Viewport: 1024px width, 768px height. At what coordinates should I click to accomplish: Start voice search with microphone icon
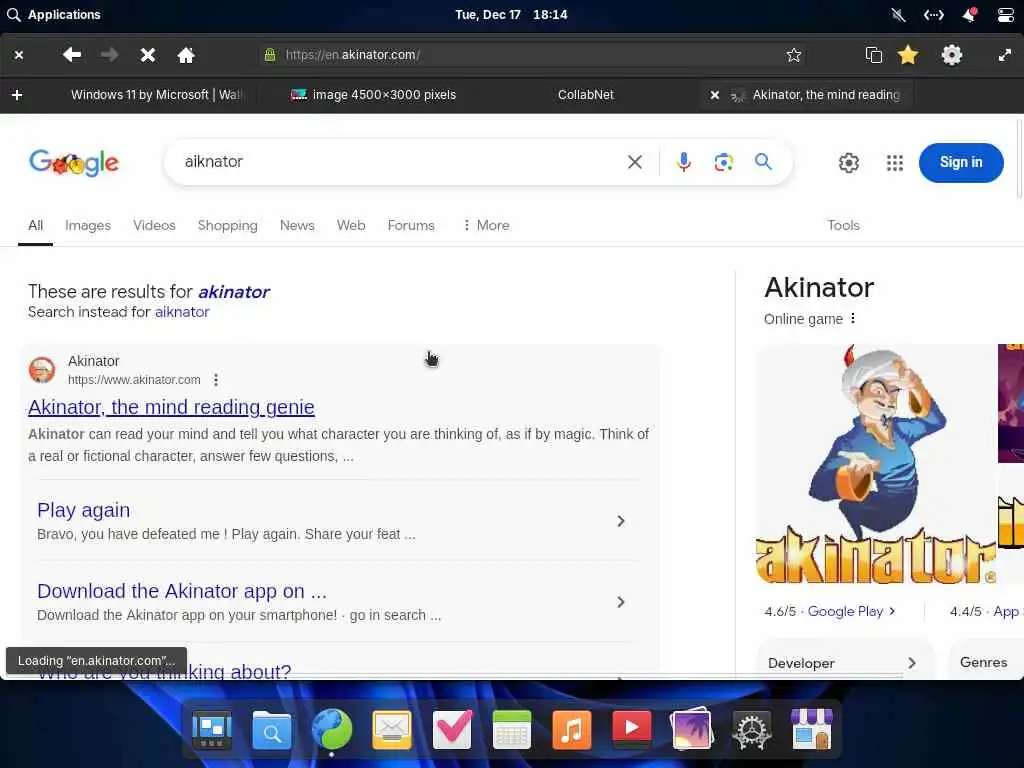(x=684, y=162)
